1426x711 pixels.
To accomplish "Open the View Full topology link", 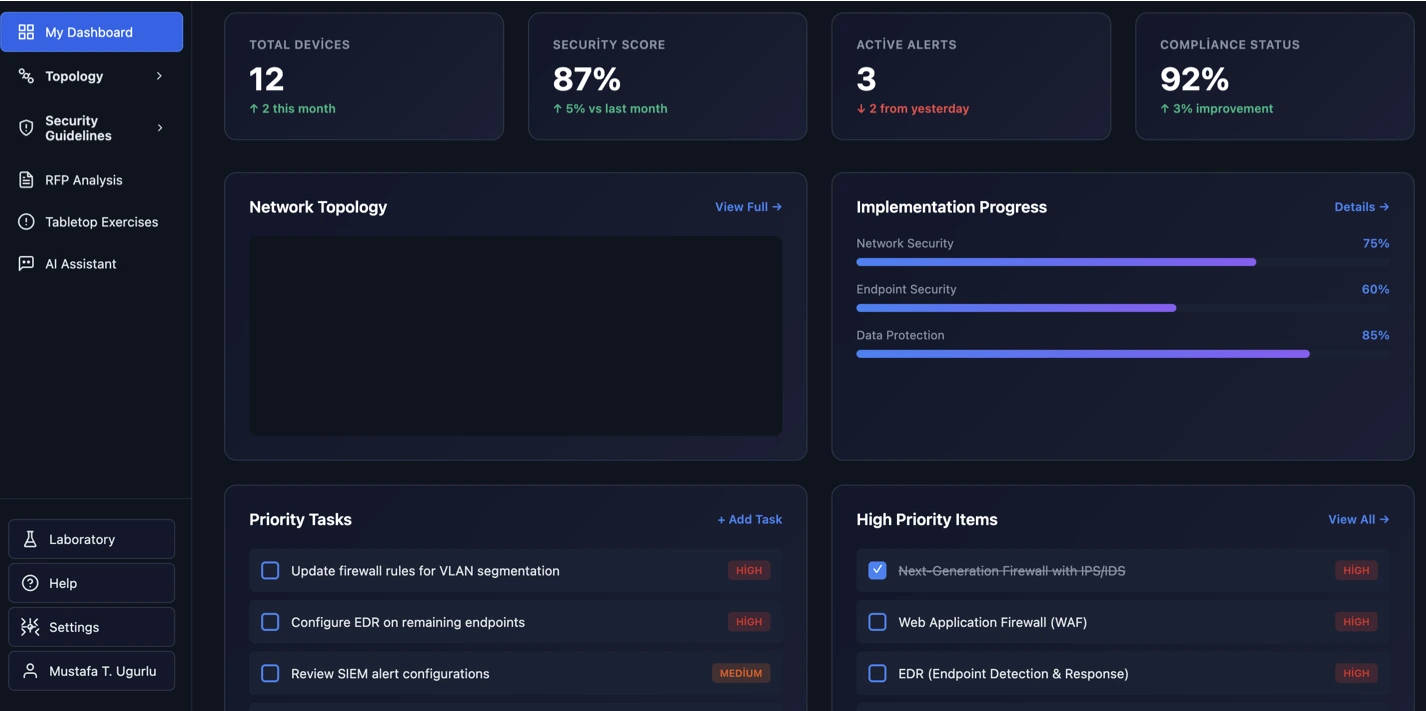I will (x=748, y=207).
